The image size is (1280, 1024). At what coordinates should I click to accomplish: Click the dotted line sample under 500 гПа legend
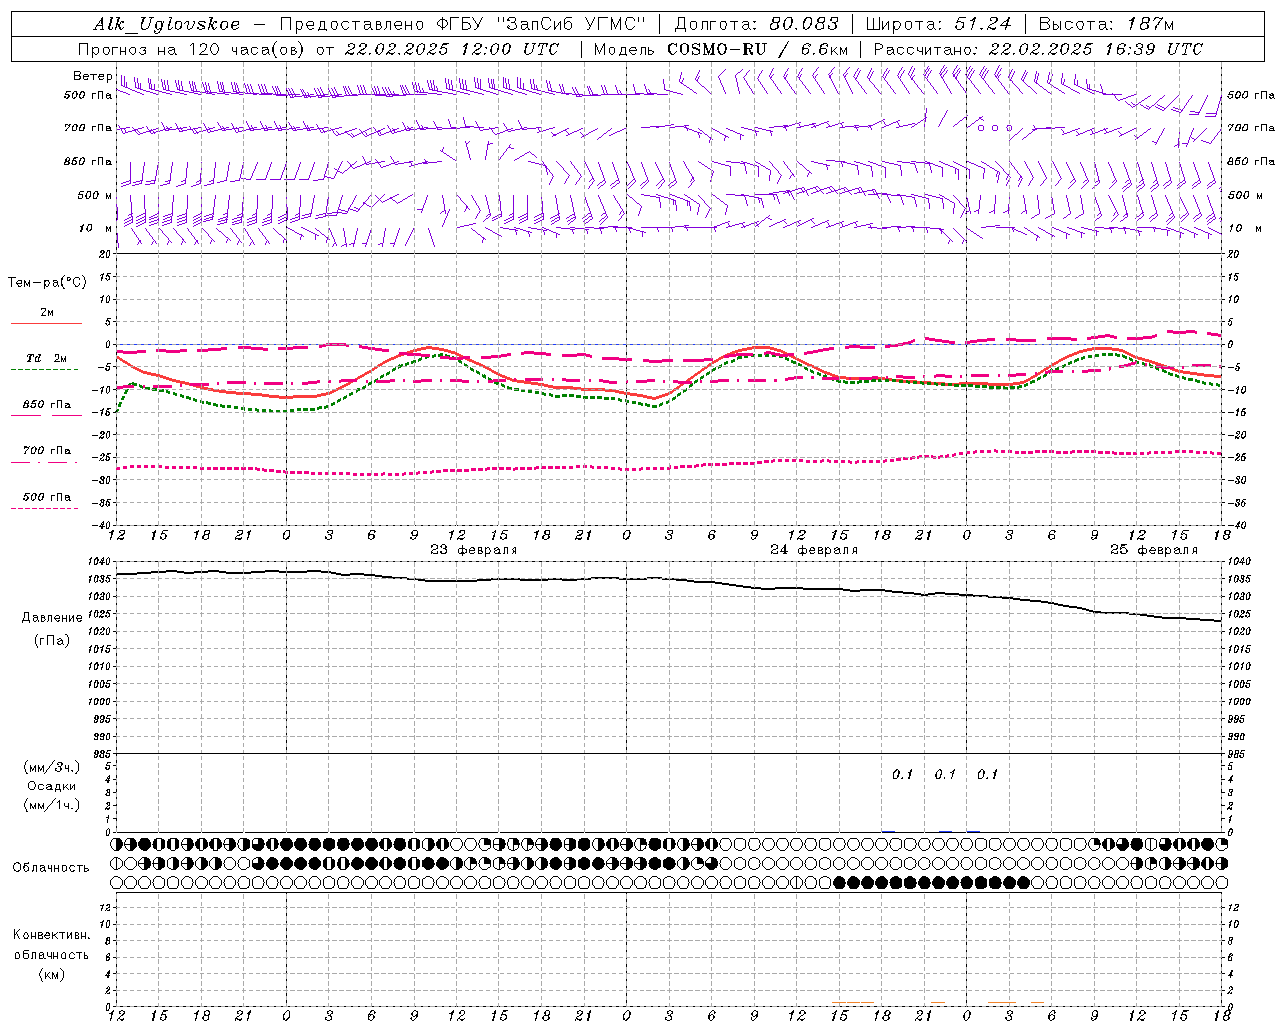45,508
